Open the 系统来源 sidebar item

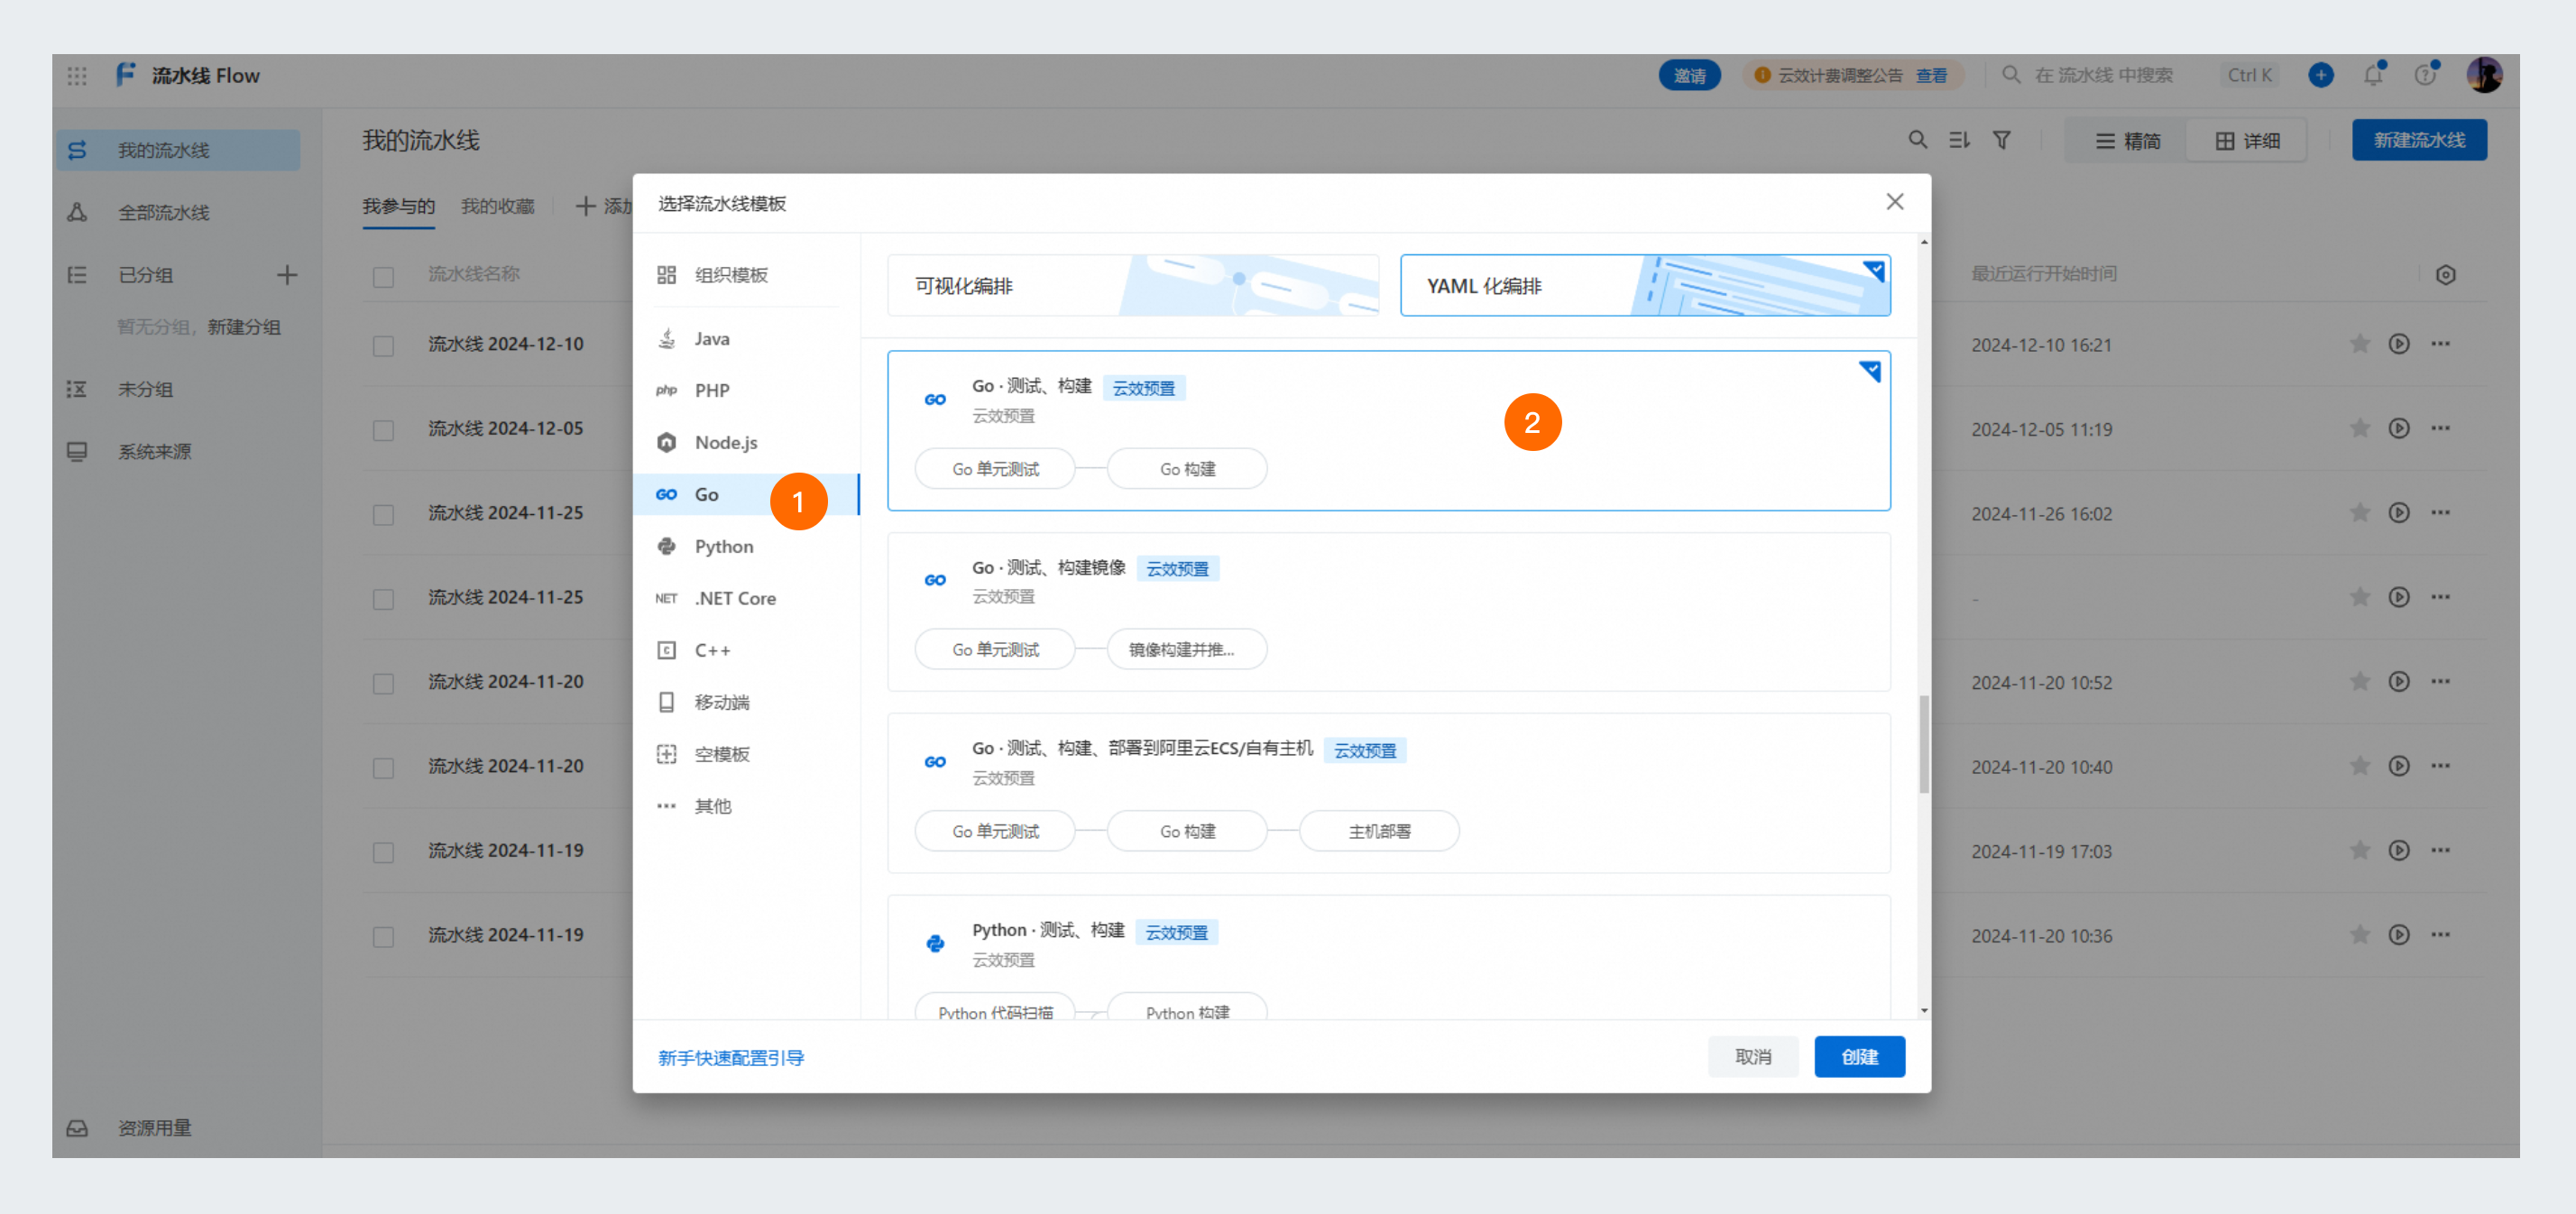pyautogui.click(x=178, y=452)
